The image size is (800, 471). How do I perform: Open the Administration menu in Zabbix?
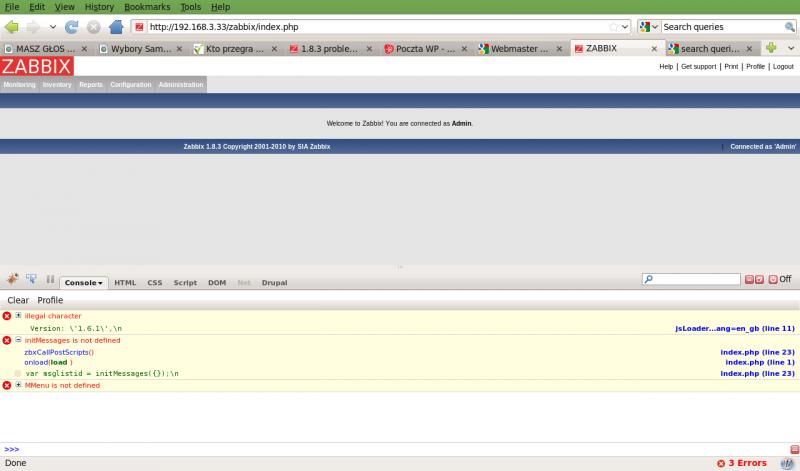point(181,85)
